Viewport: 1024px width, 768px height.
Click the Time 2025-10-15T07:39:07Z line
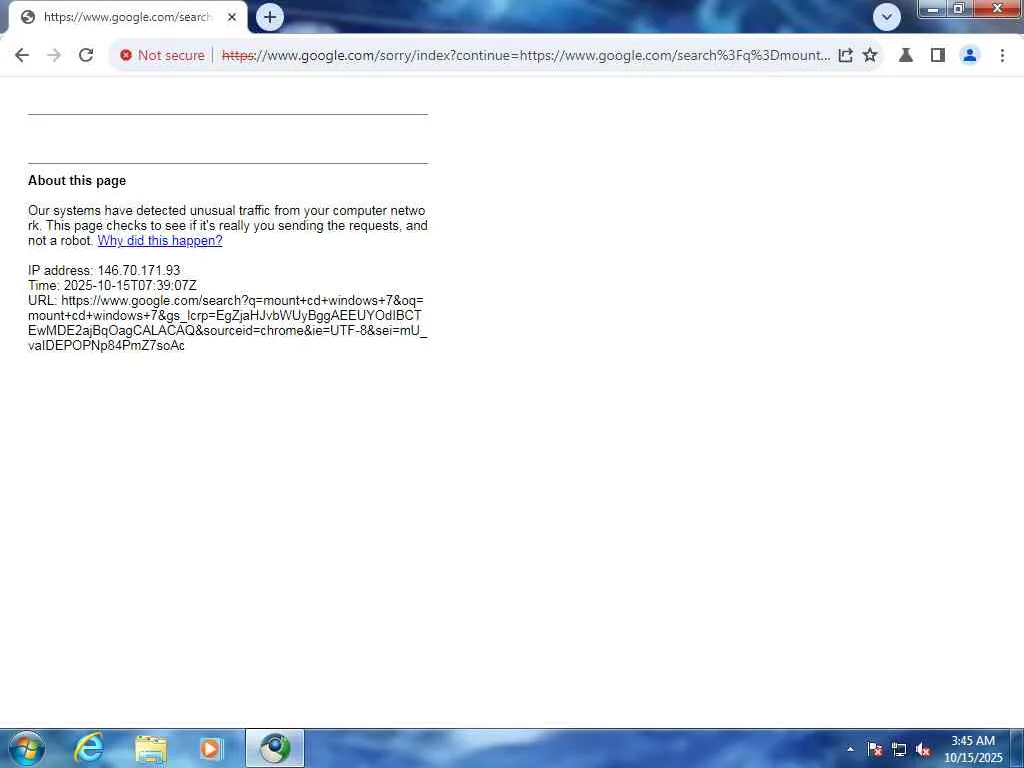[112, 285]
